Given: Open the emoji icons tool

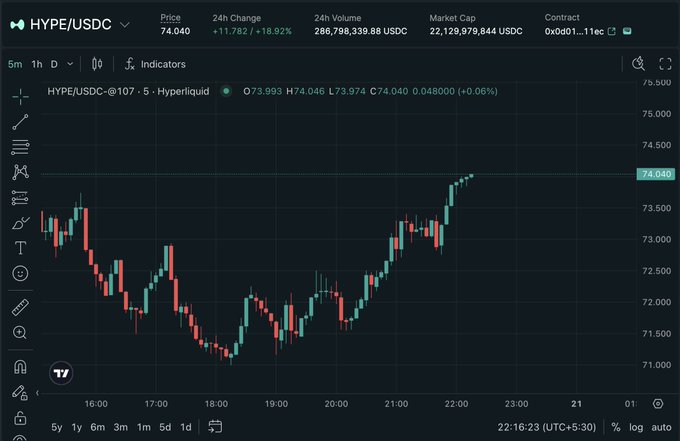Looking at the screenshot, I should point(20,273).
